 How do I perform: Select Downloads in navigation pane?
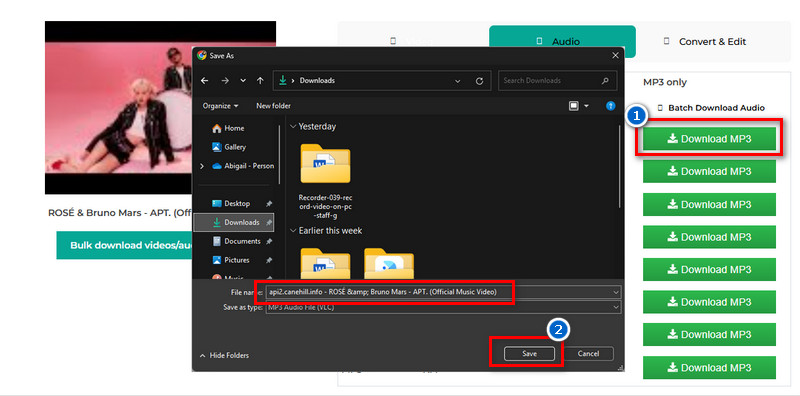click(234, 222)
